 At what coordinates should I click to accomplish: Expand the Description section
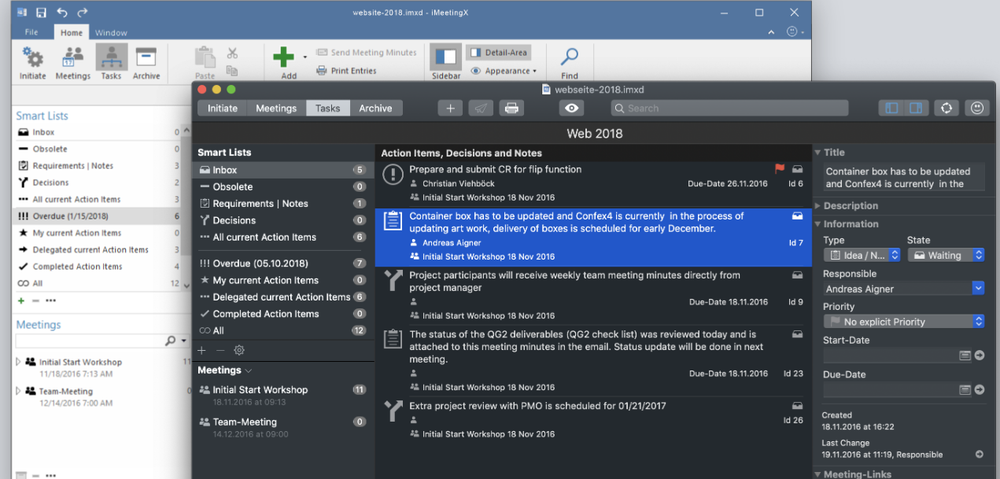pos(818,206)
